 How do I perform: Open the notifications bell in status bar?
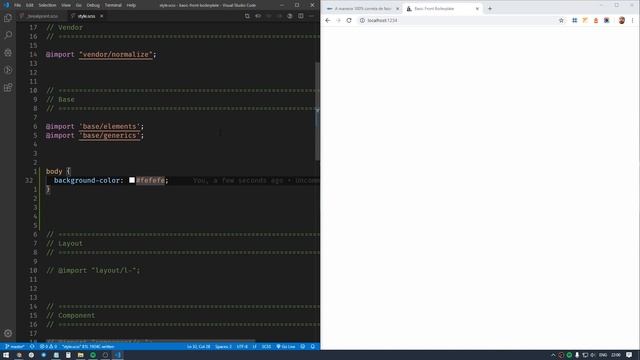point(313,347)
